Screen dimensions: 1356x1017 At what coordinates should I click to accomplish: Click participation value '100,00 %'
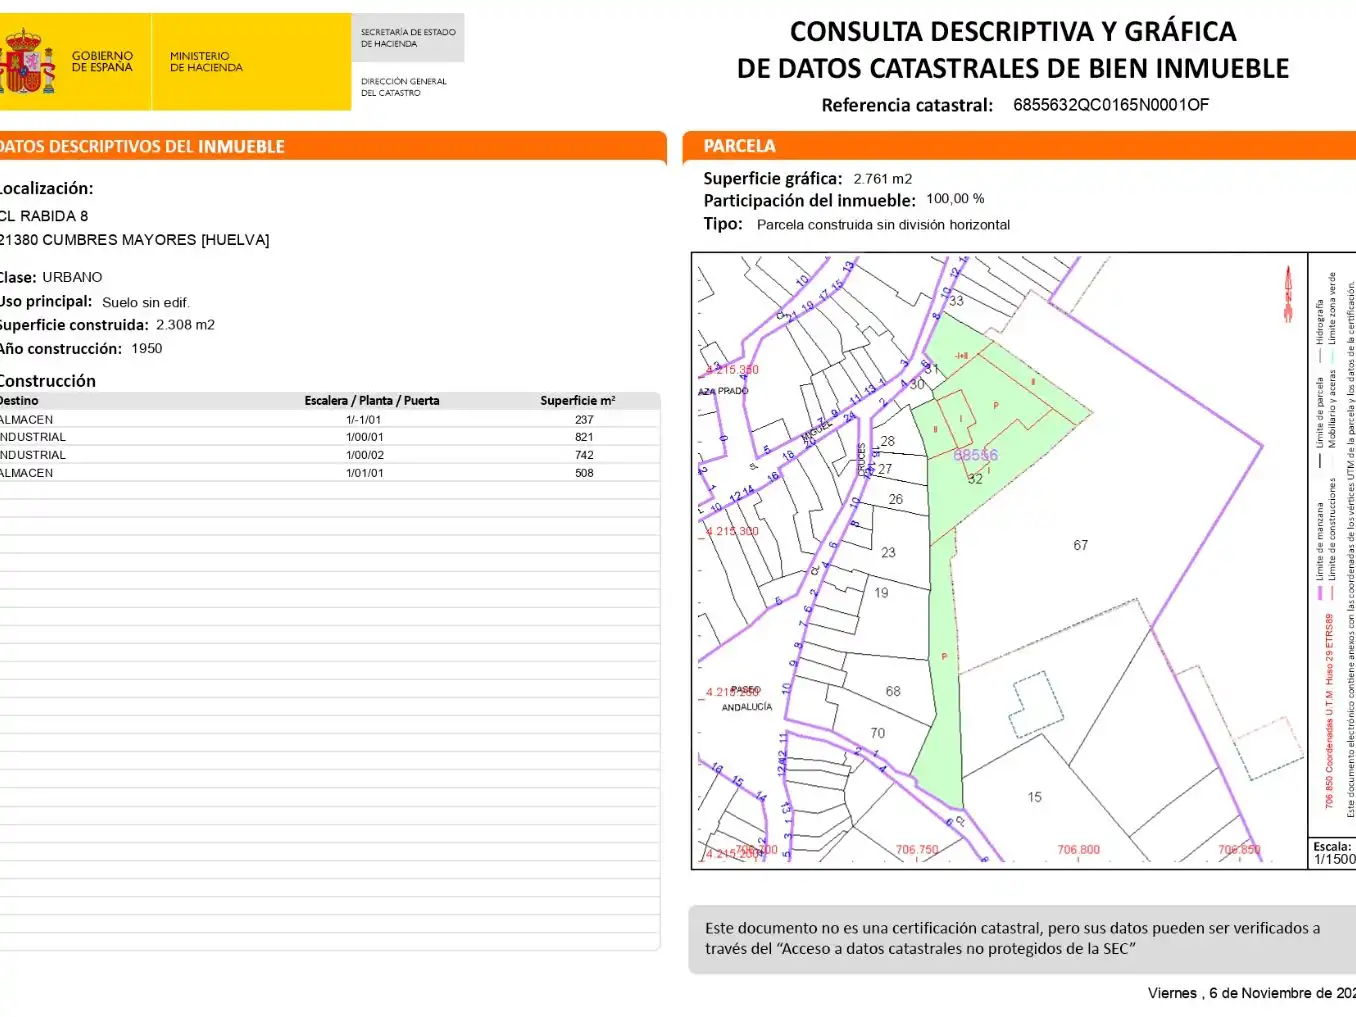pyautogui.click(x=955, y=199)
